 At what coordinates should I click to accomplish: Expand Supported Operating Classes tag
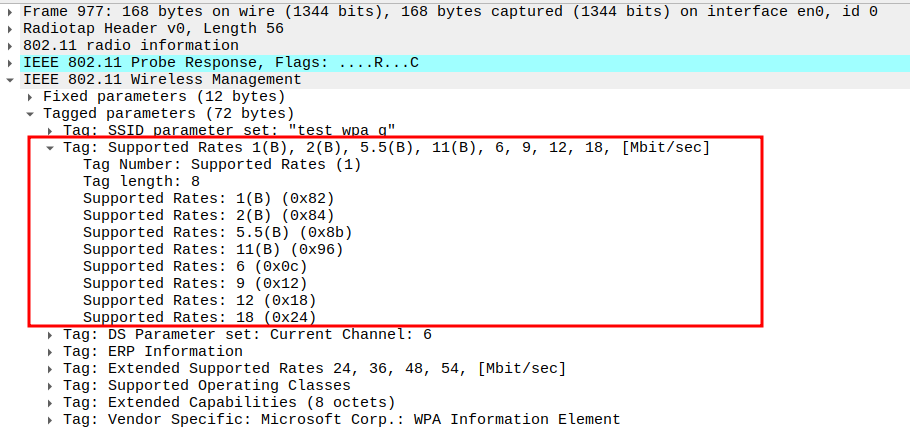pyautogui.click(x=51, y=385)
